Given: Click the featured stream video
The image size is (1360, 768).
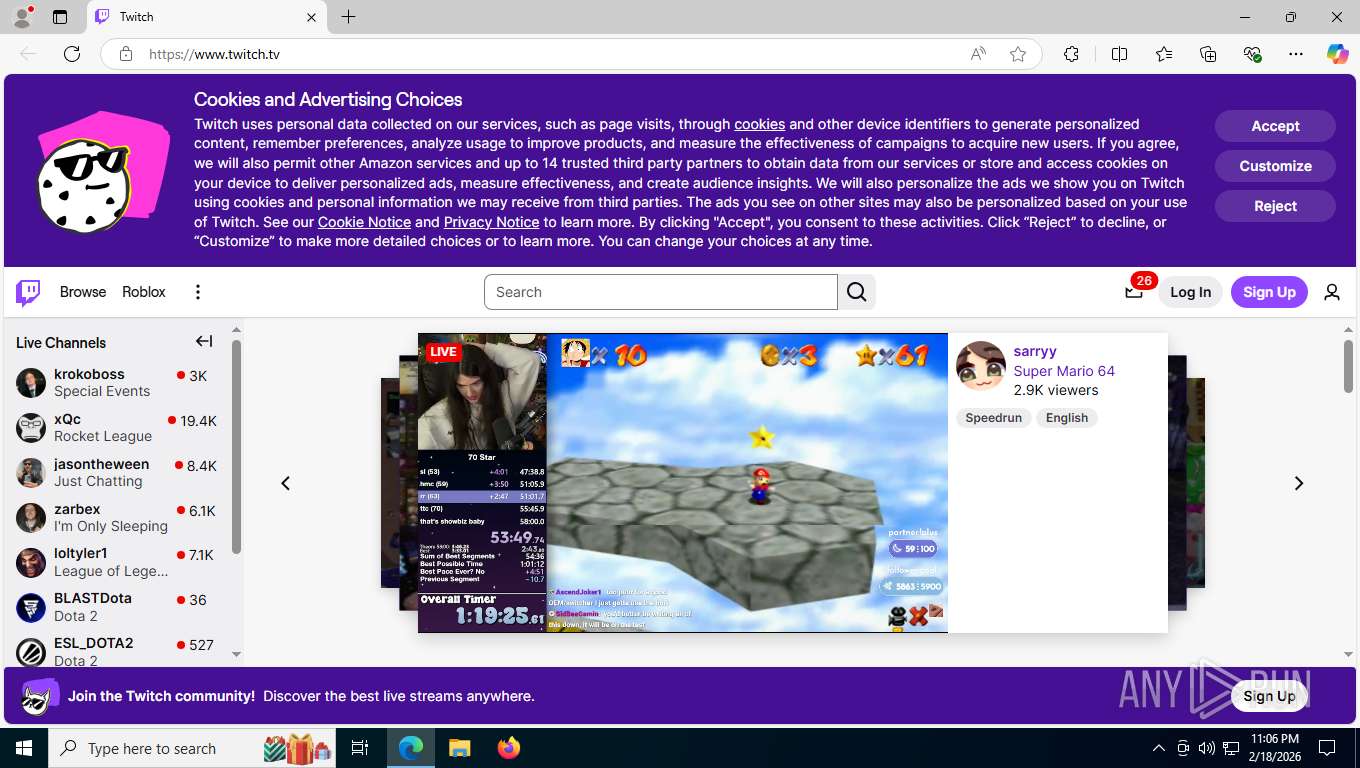Looking at the screenshot, I should click(683, 483).
